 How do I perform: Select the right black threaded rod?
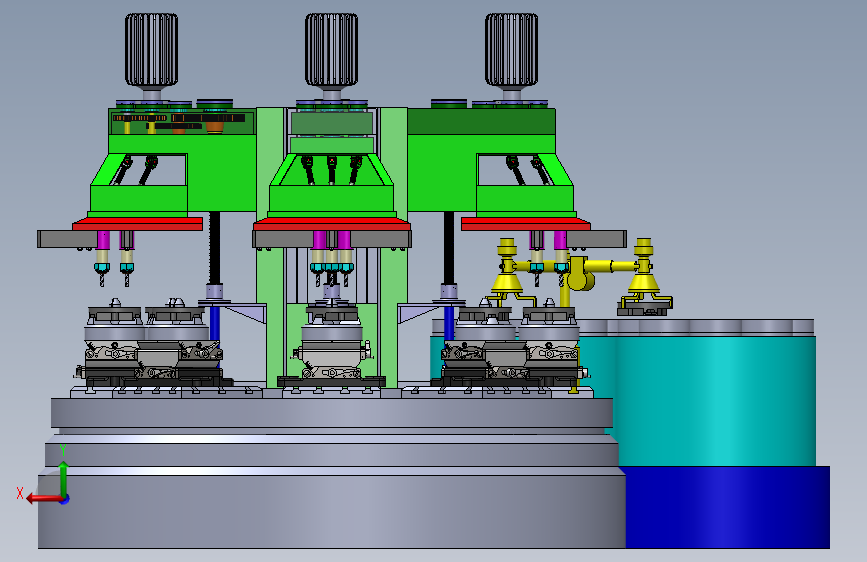449,248
